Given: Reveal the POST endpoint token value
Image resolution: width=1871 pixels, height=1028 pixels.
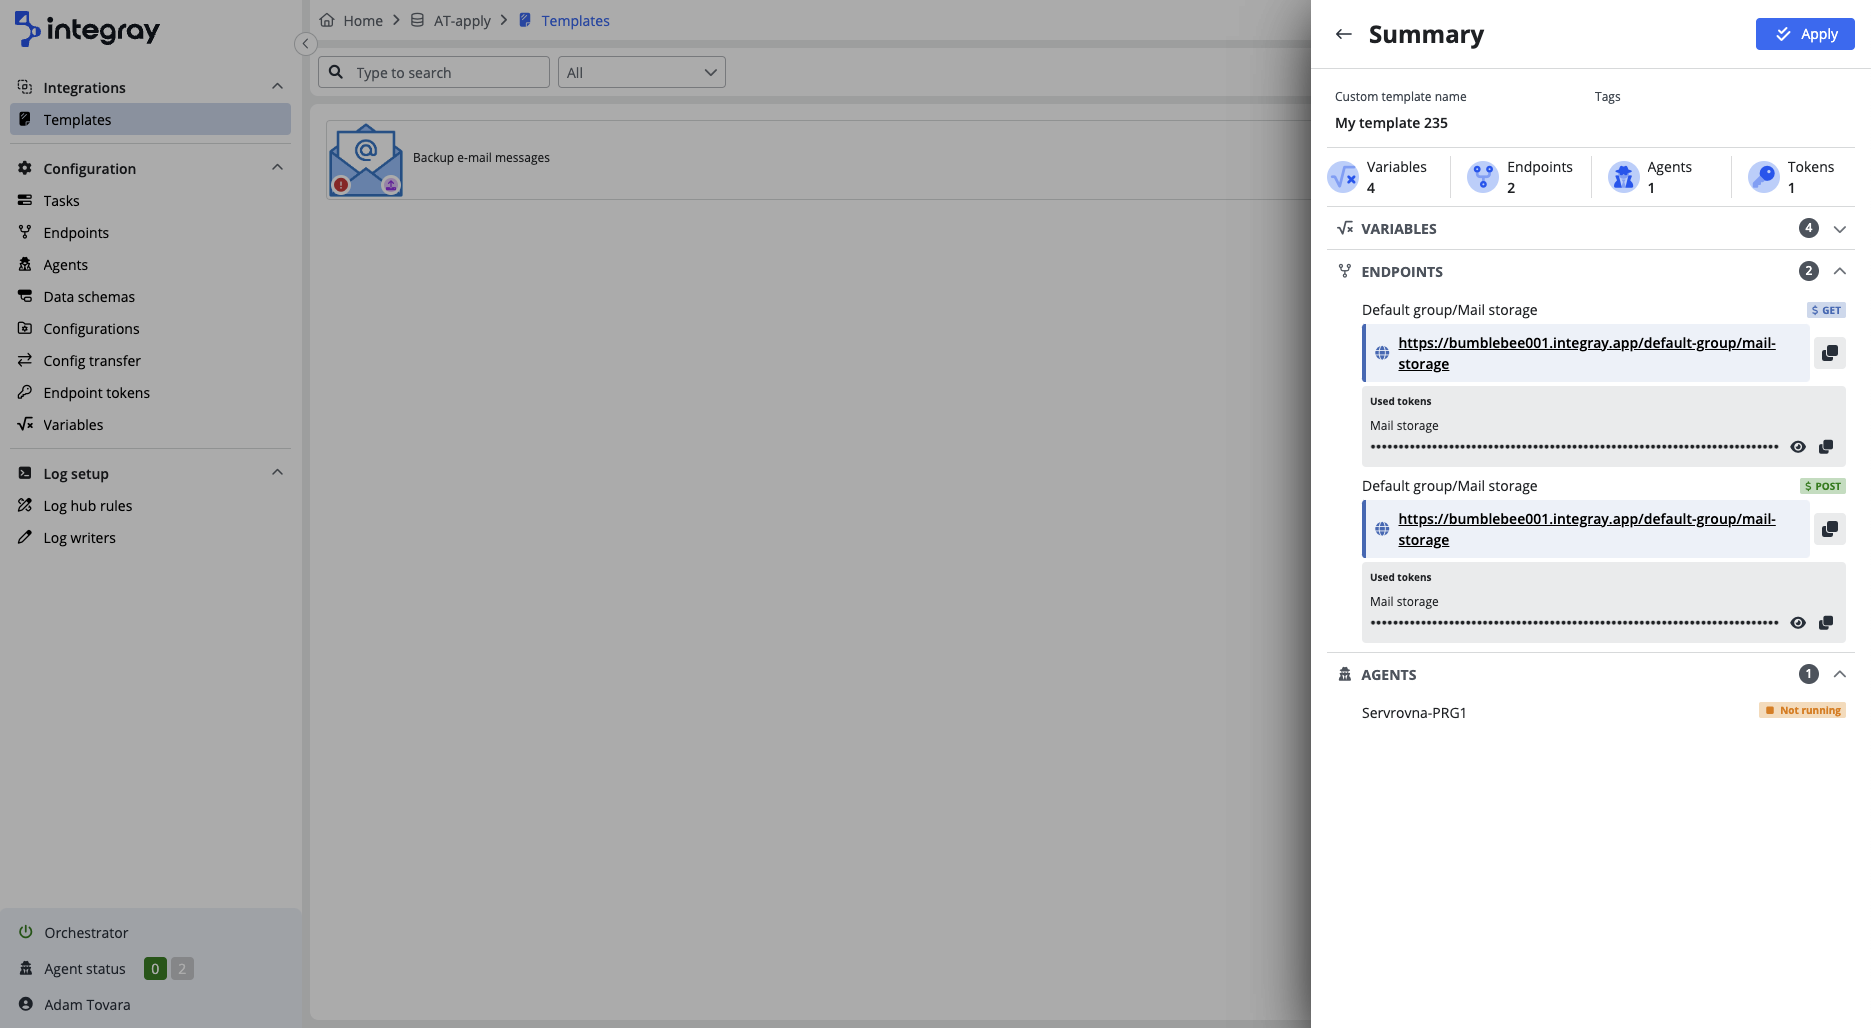Looking at the screenshot, I should pos(1797,623).
